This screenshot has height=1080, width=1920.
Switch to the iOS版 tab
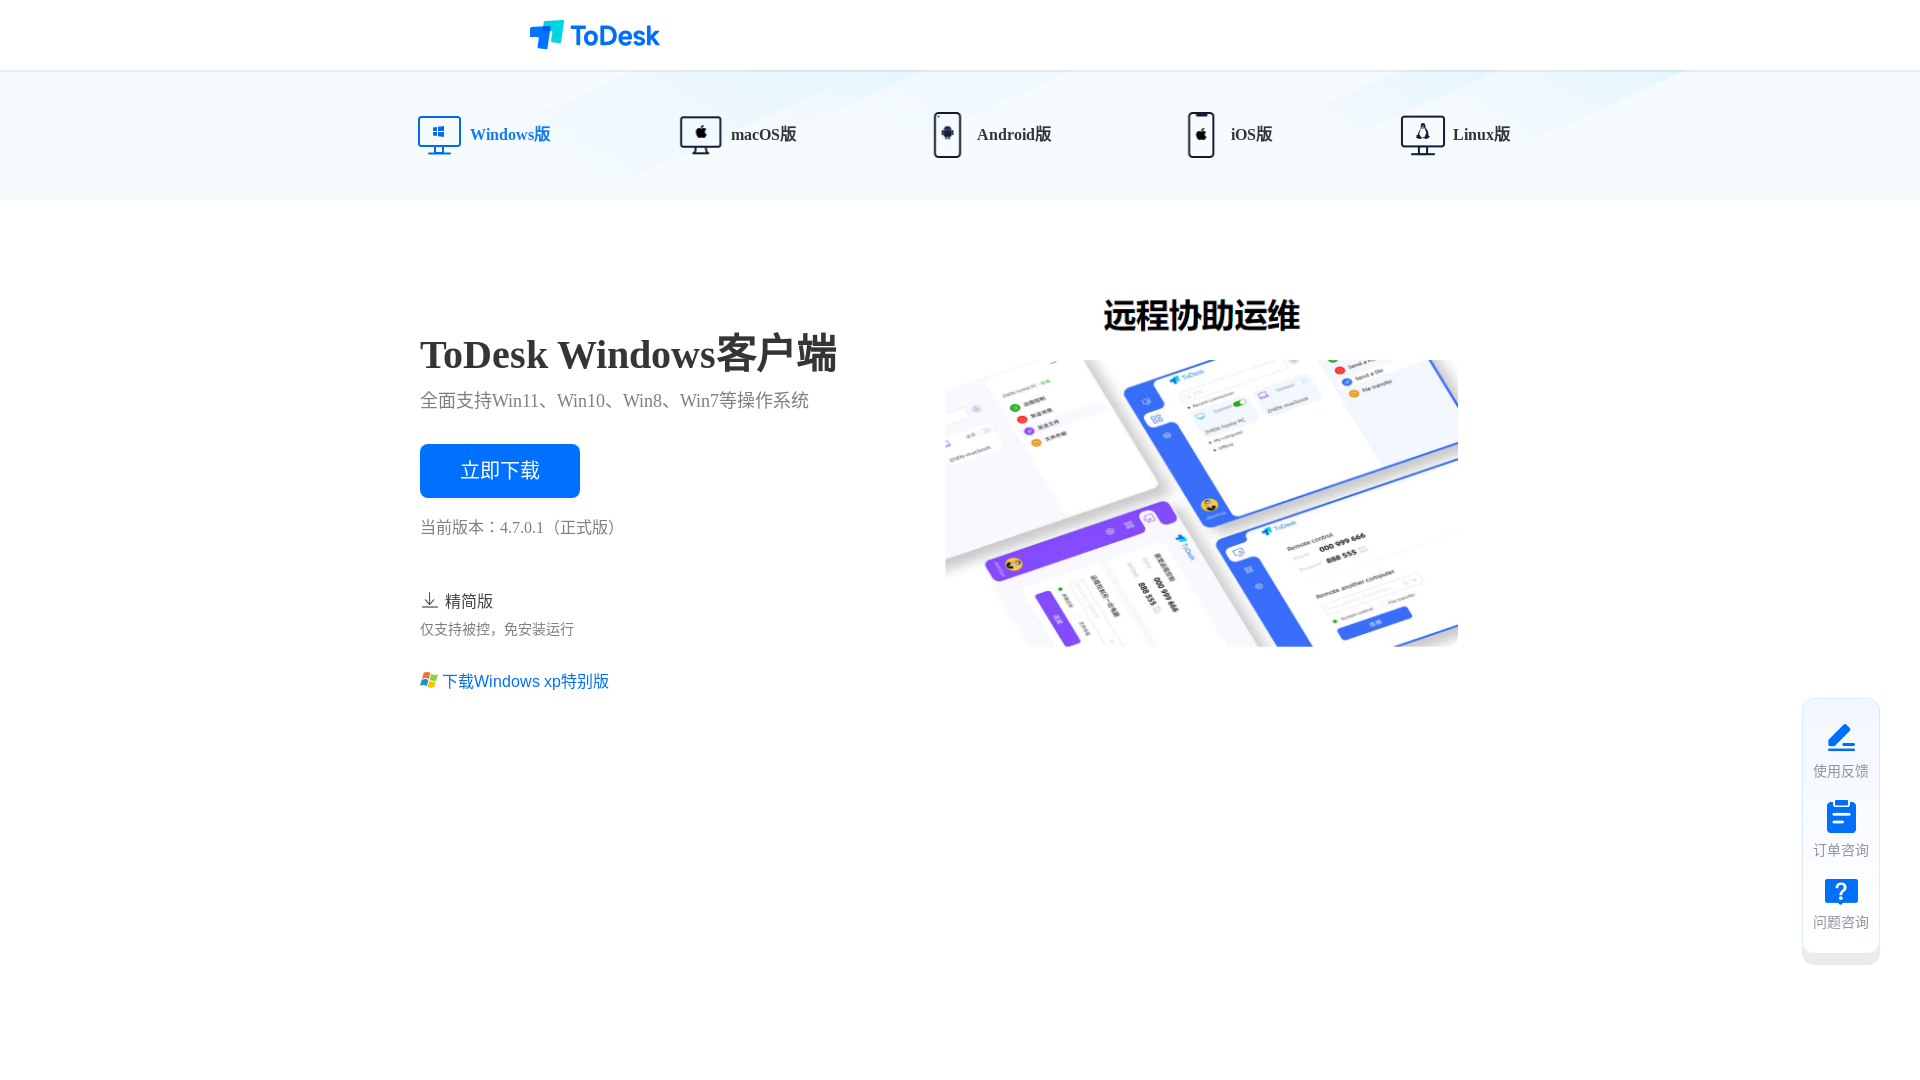pyautogui.click(x=1230, y=135)
